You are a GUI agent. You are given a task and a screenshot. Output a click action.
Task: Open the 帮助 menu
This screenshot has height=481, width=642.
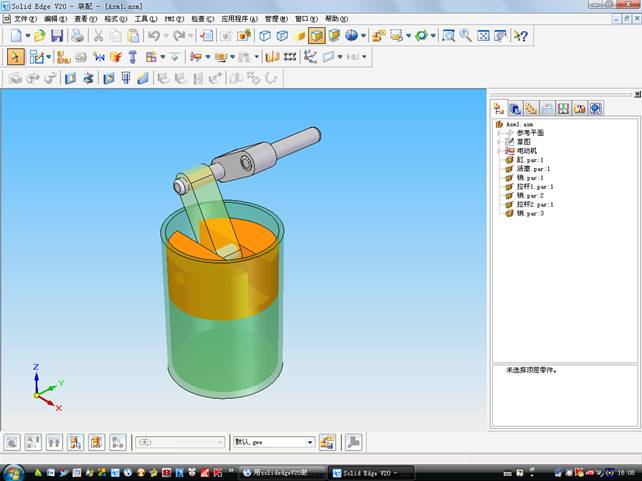[336, 19]
